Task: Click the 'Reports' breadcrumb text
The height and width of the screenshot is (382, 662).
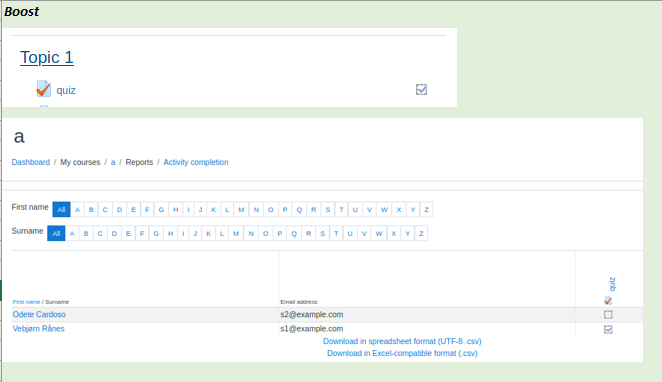Action: click(x=139, y=162)
